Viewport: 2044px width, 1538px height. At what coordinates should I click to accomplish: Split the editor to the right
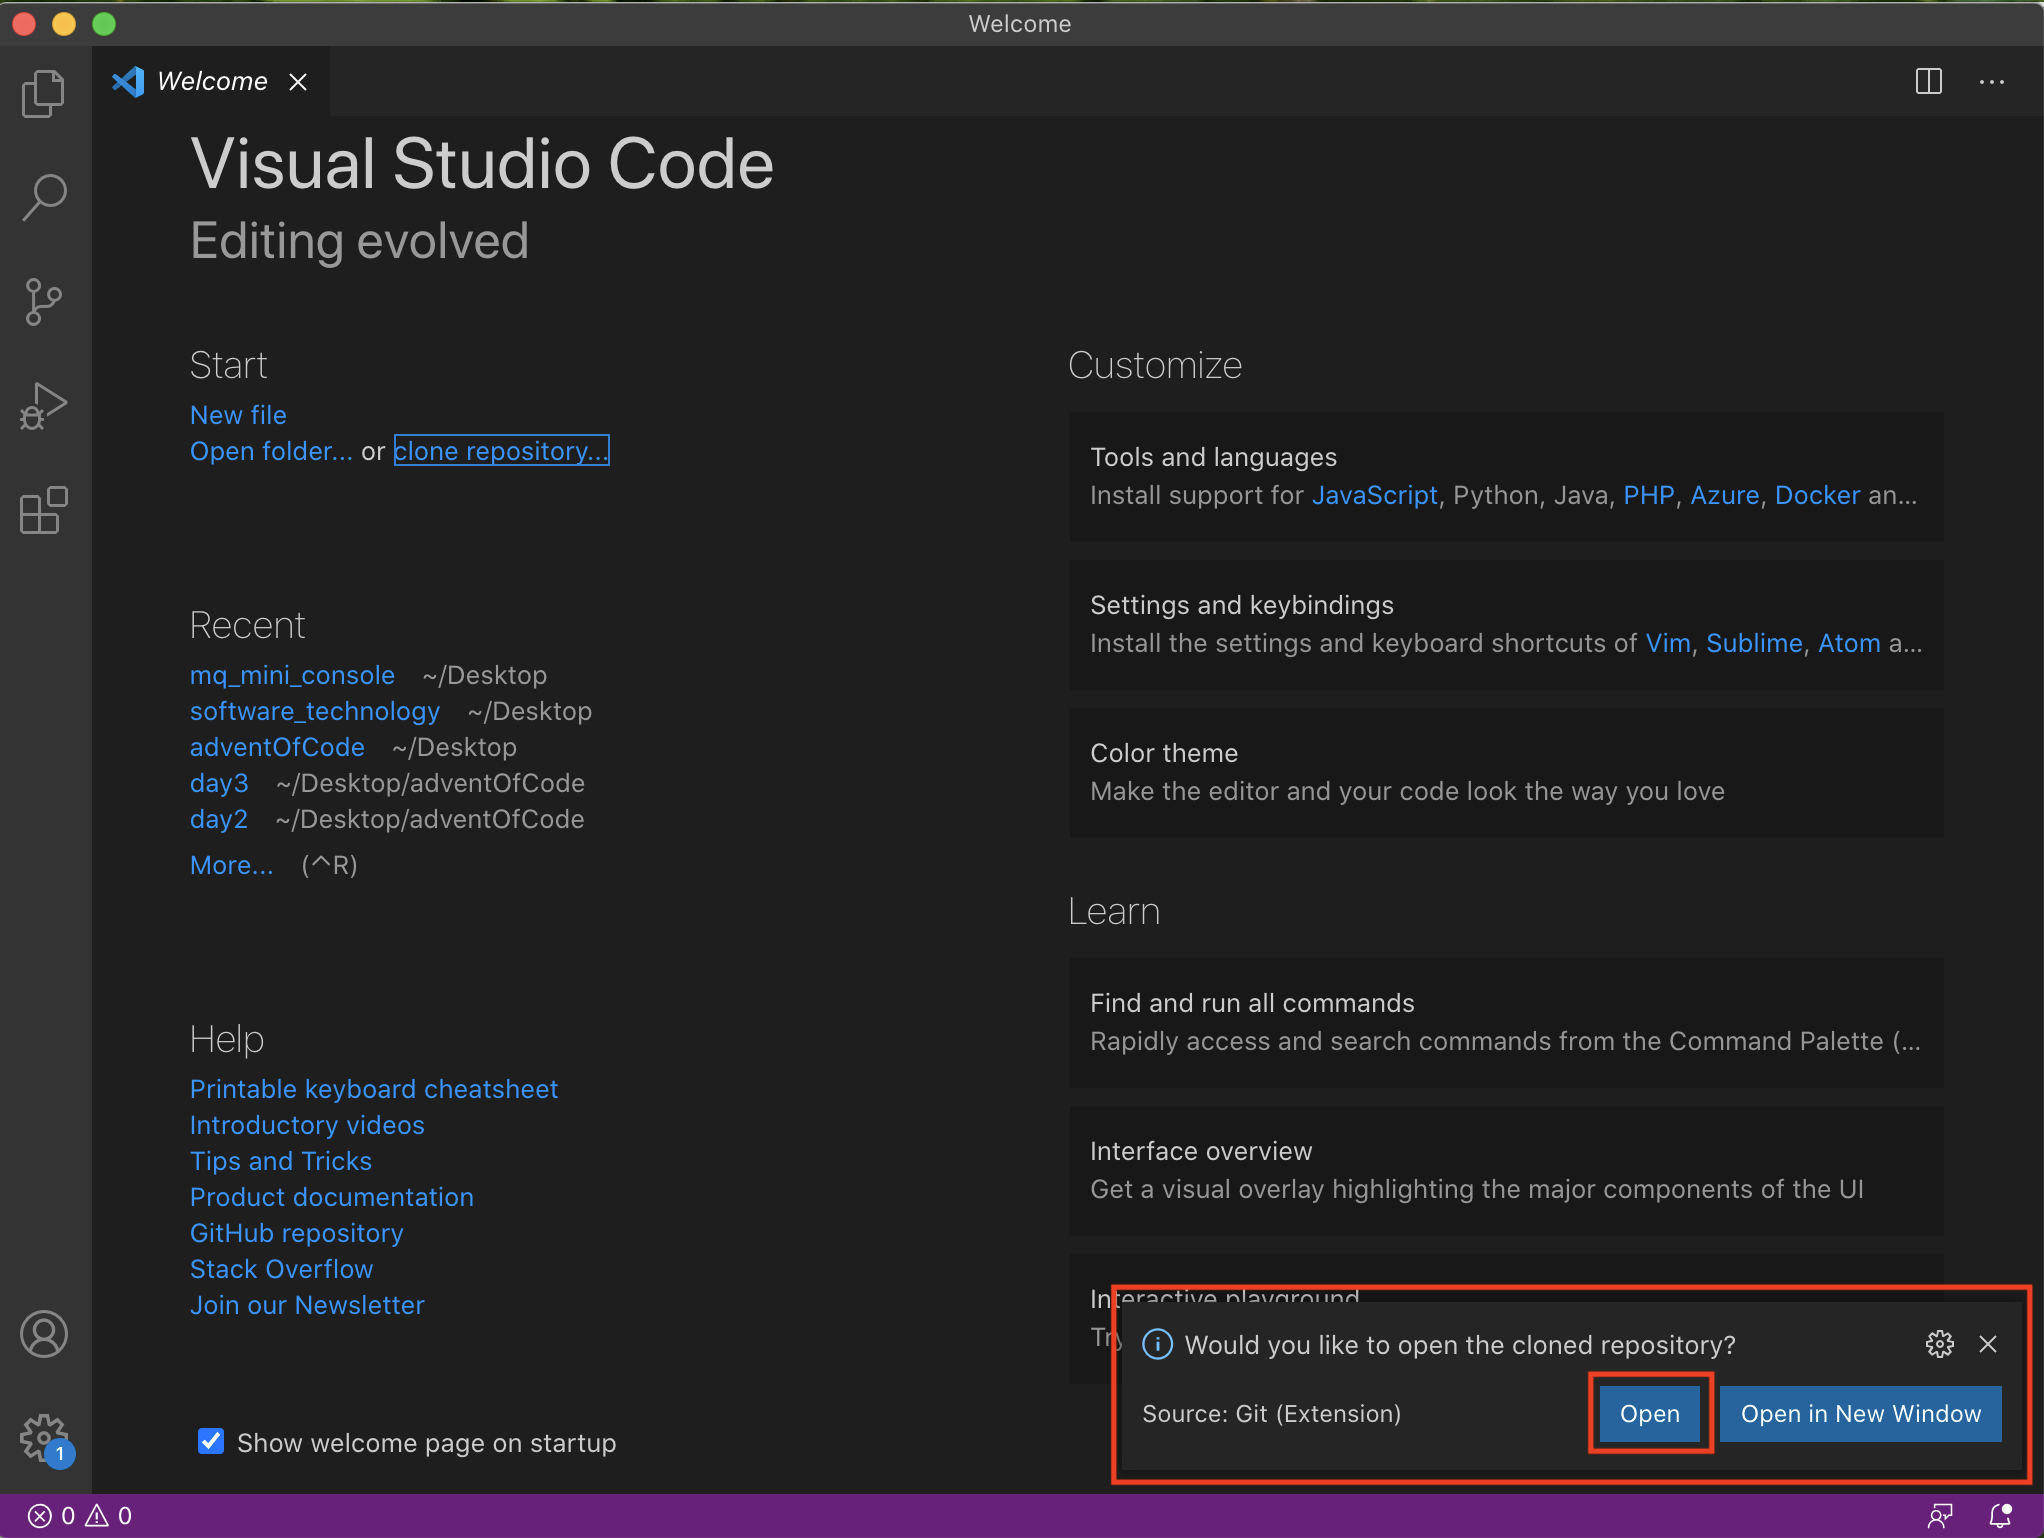pos(1929,81)
